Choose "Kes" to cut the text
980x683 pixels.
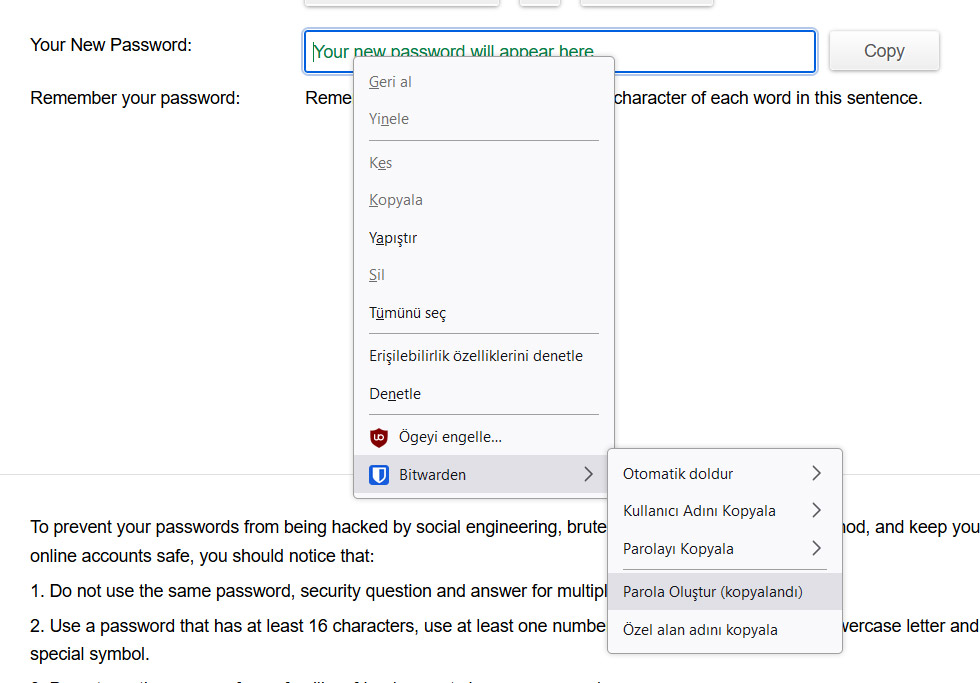click(381, 162)
